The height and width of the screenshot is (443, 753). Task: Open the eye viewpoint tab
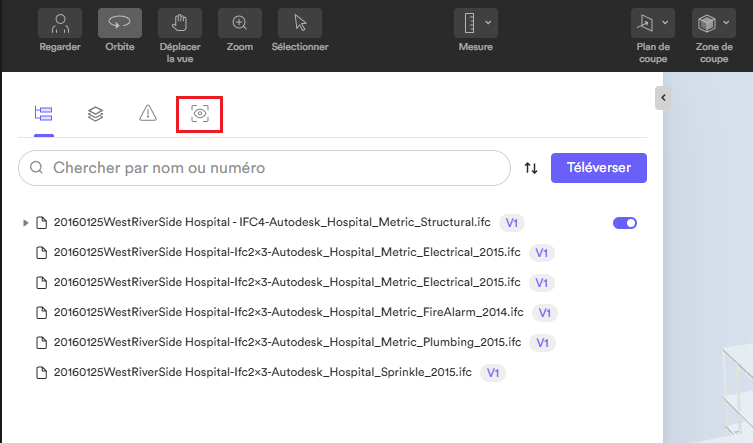click(200, 114)
